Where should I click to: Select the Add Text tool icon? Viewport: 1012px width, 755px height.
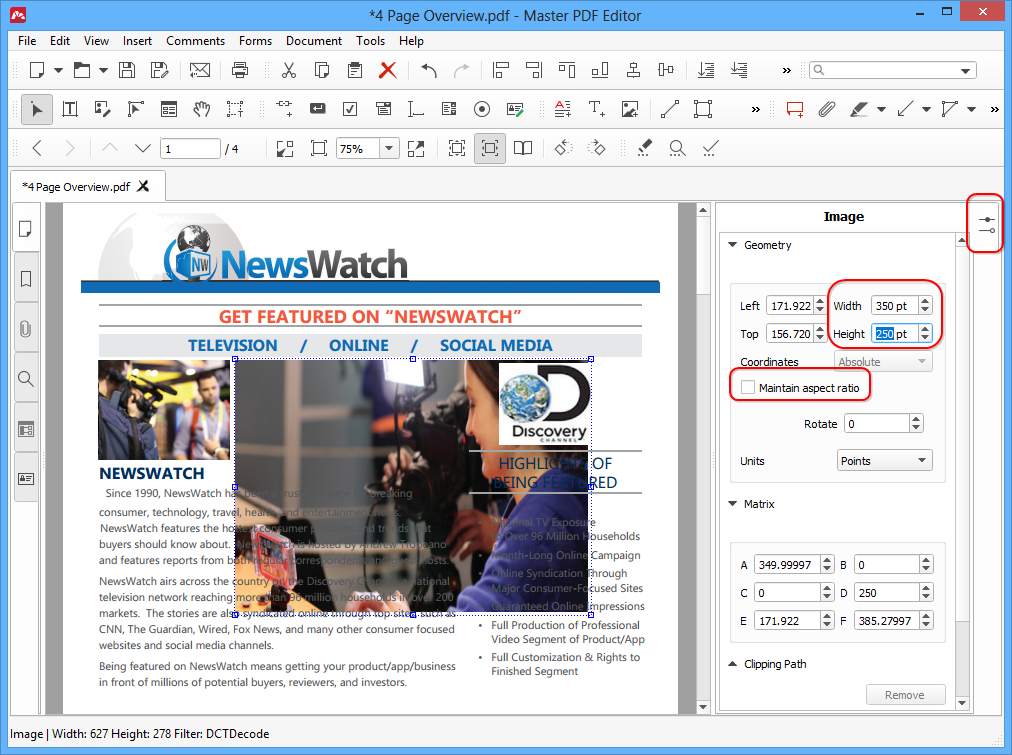coord(596,109)
